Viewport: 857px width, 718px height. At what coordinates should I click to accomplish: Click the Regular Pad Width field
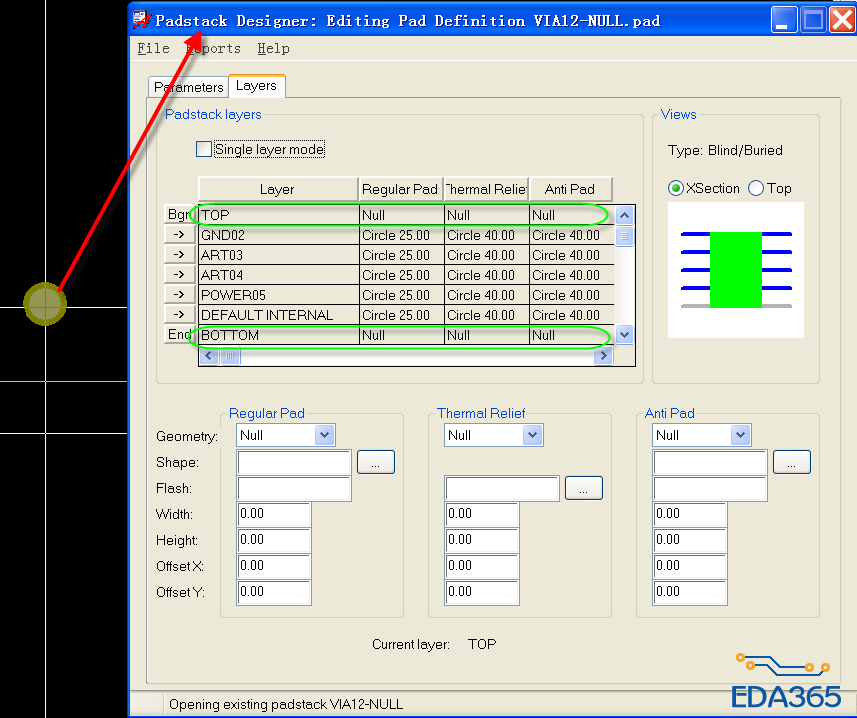click(x=274, y=514)
